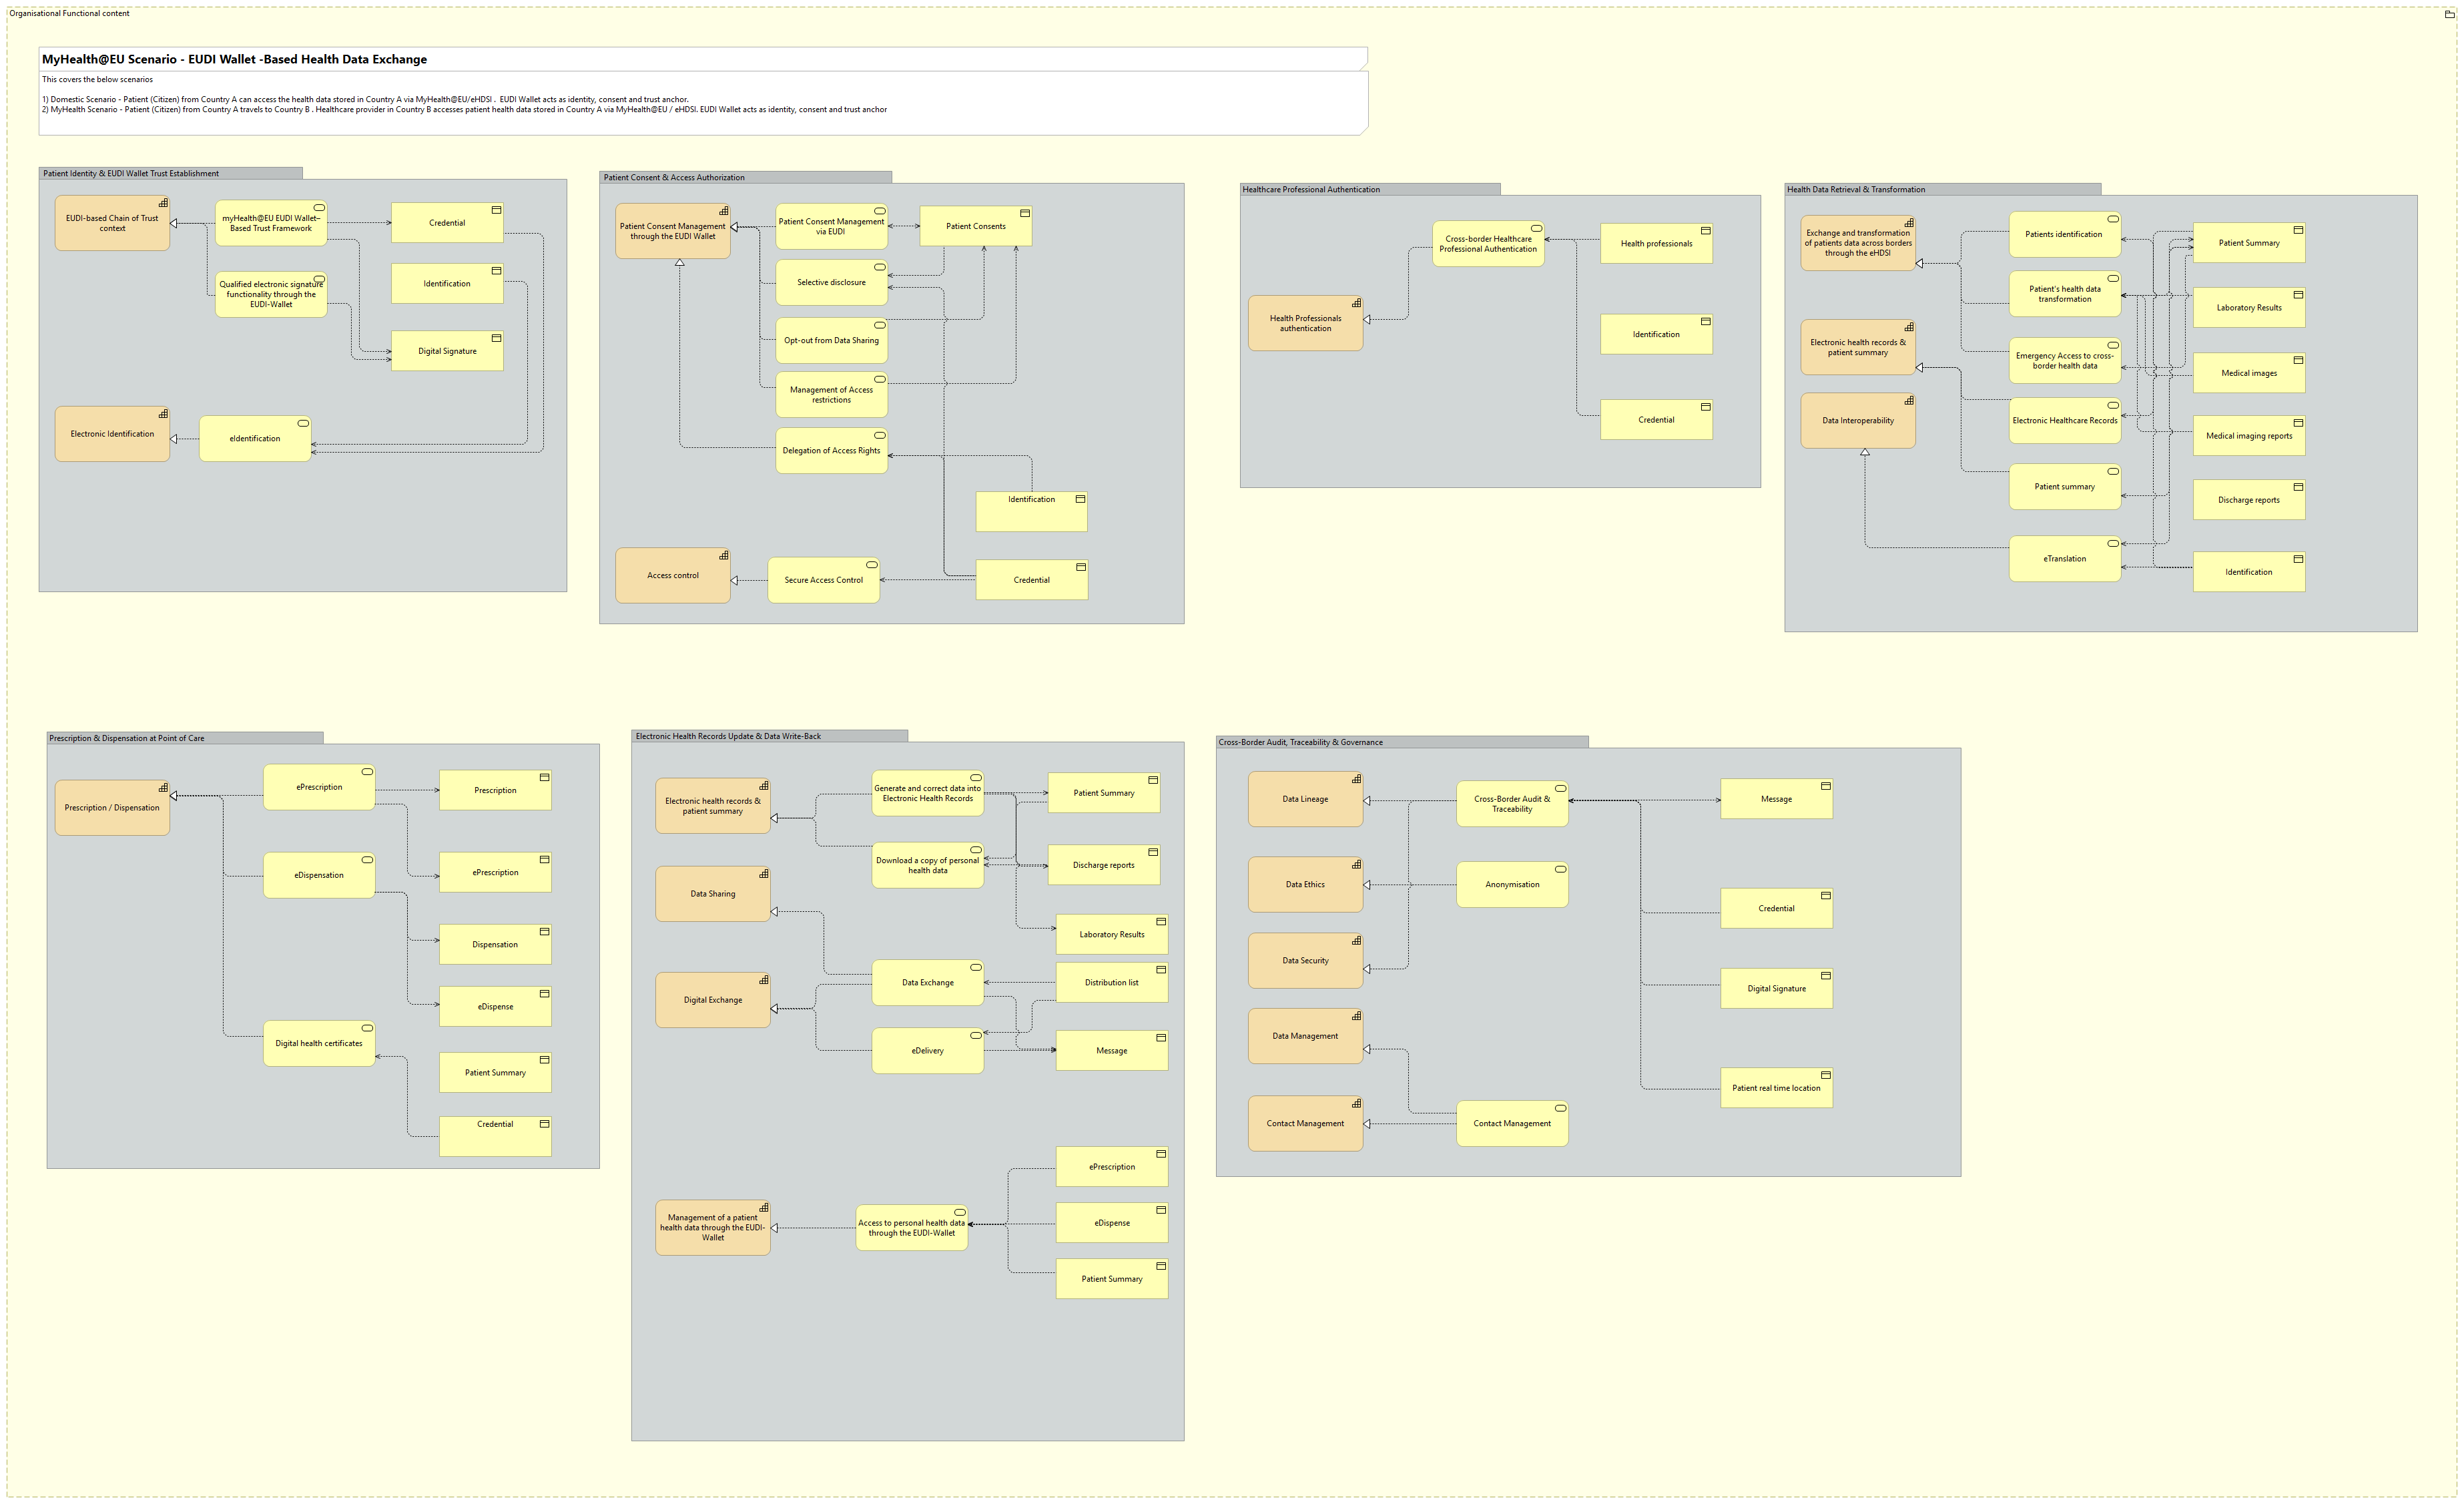Select Emergency Access to cross-border health data
Image resolution: width=2464 pixels, height=1504 pixels.
(2065, 361)
